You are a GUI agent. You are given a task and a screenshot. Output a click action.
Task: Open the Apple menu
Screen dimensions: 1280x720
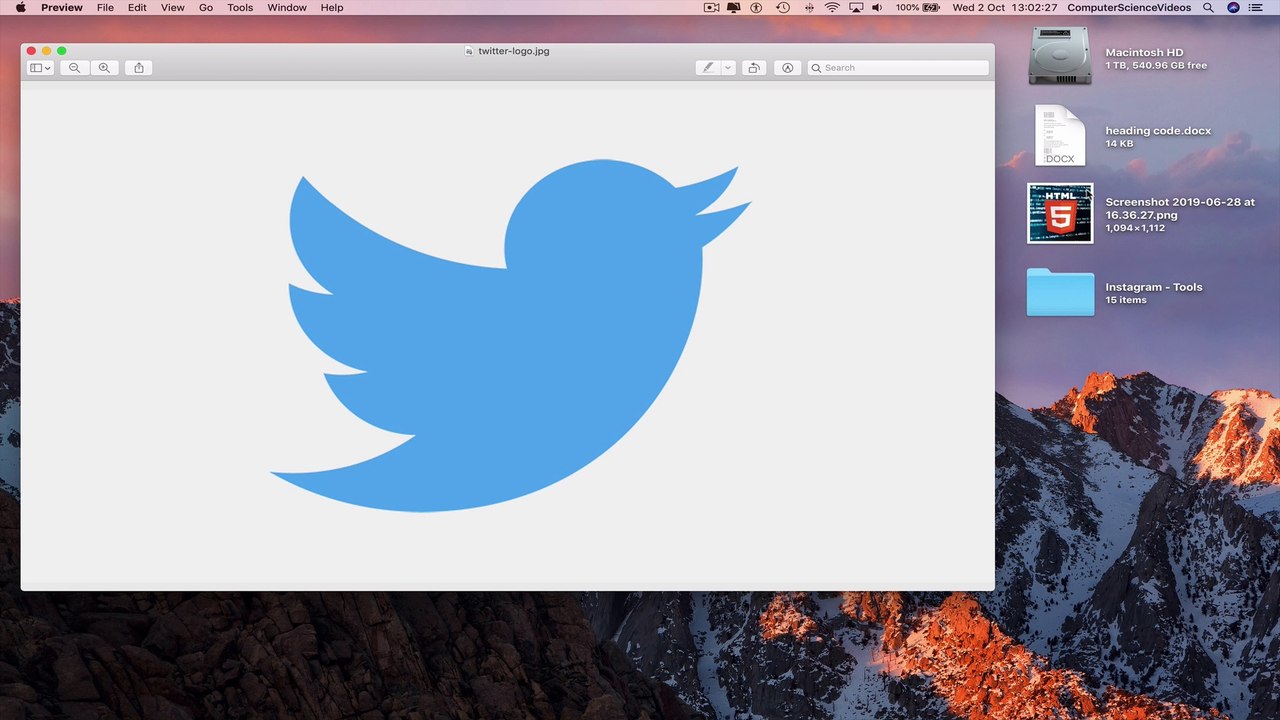tap(20, 7)
